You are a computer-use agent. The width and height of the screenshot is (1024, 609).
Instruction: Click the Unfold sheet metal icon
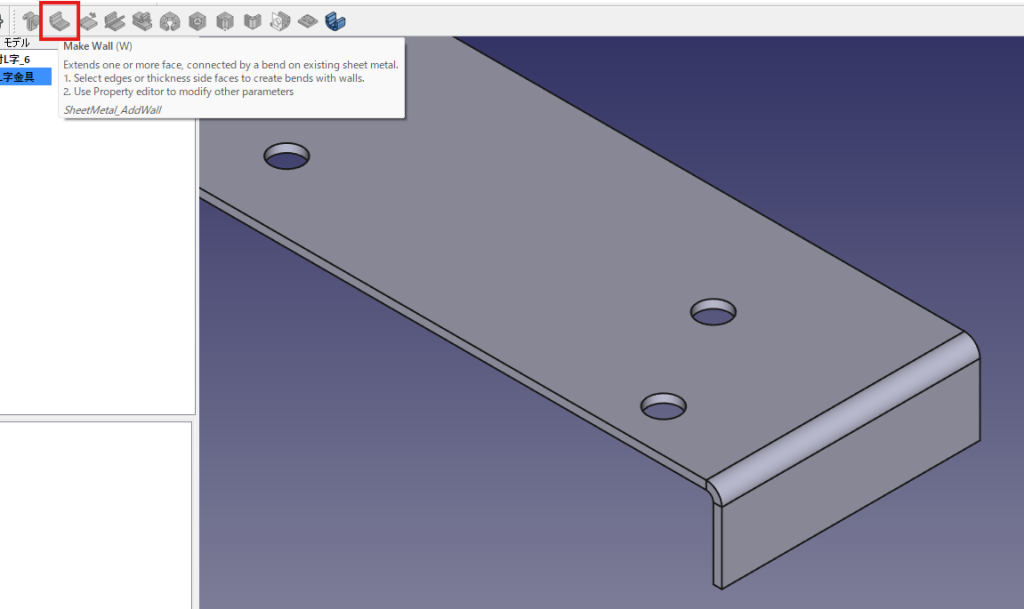click(143, 20)
